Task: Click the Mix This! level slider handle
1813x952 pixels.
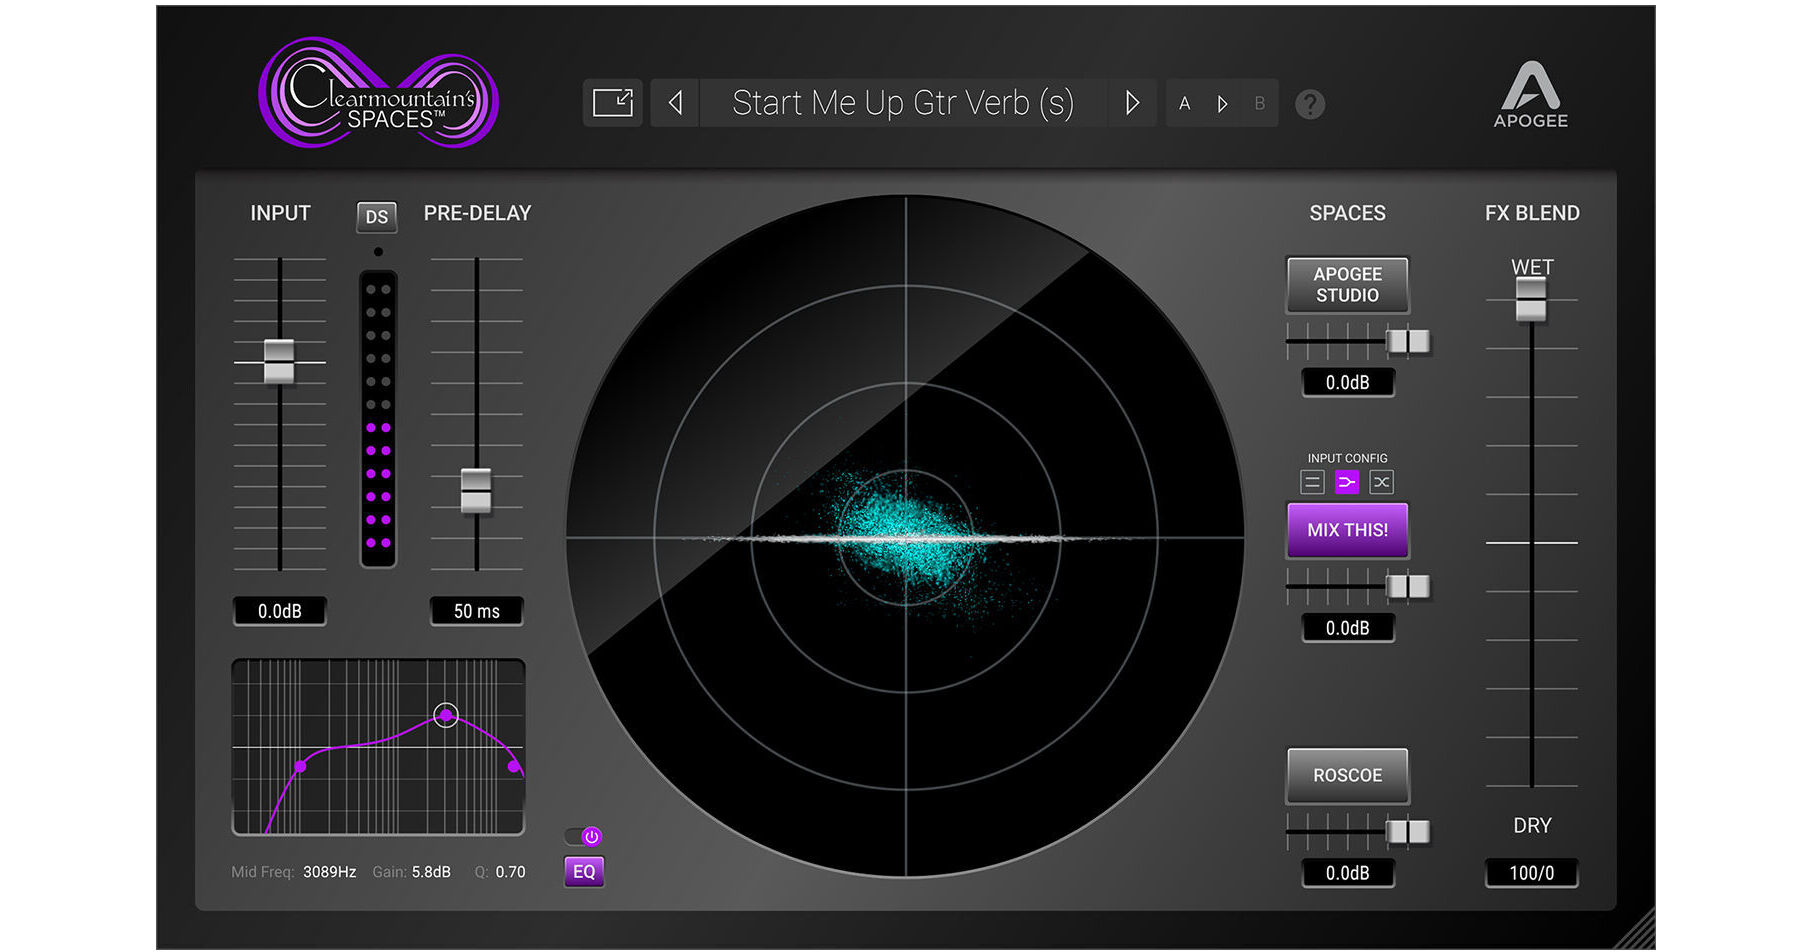Action: (x=1409, y=586)
